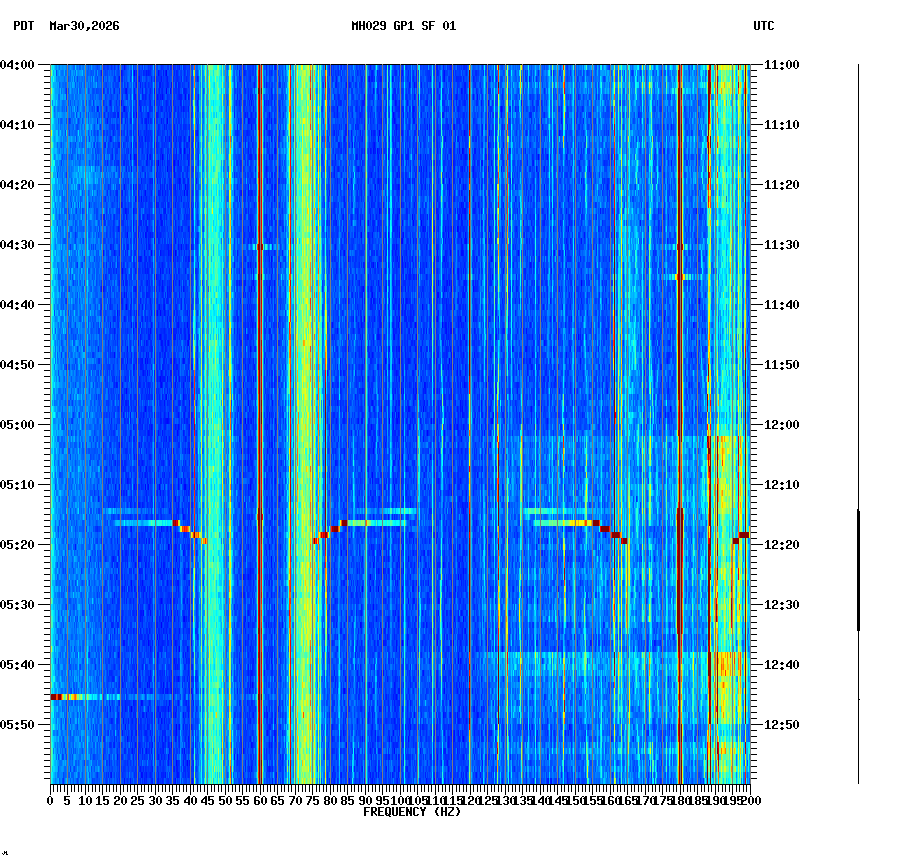Click the 05:00 PDT tick label

[20, 424]
